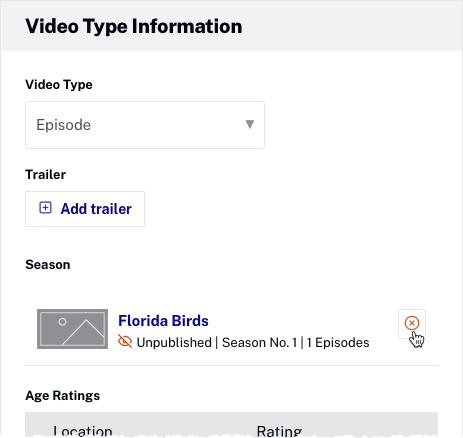Image resolution: width=463 pixels, height=438 pixels.
Task: Click the Rating column header
Action: tap(279, 431)
